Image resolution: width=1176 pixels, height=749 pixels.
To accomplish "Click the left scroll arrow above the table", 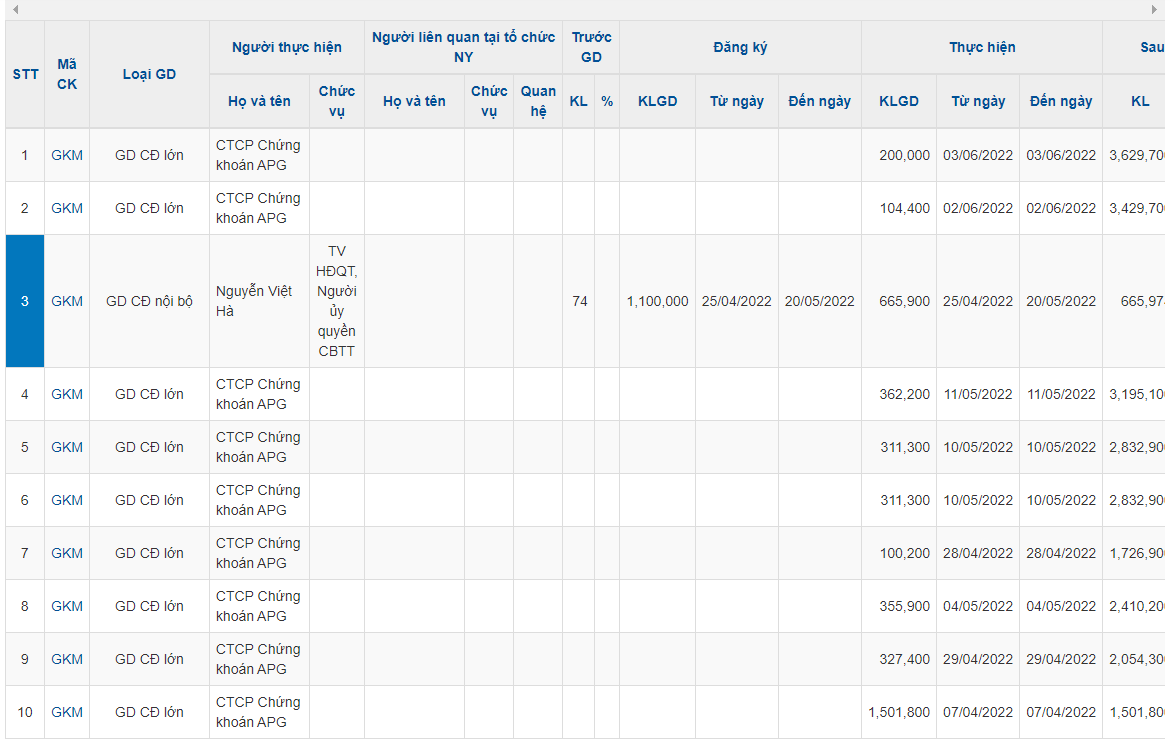I will (15, 9).
